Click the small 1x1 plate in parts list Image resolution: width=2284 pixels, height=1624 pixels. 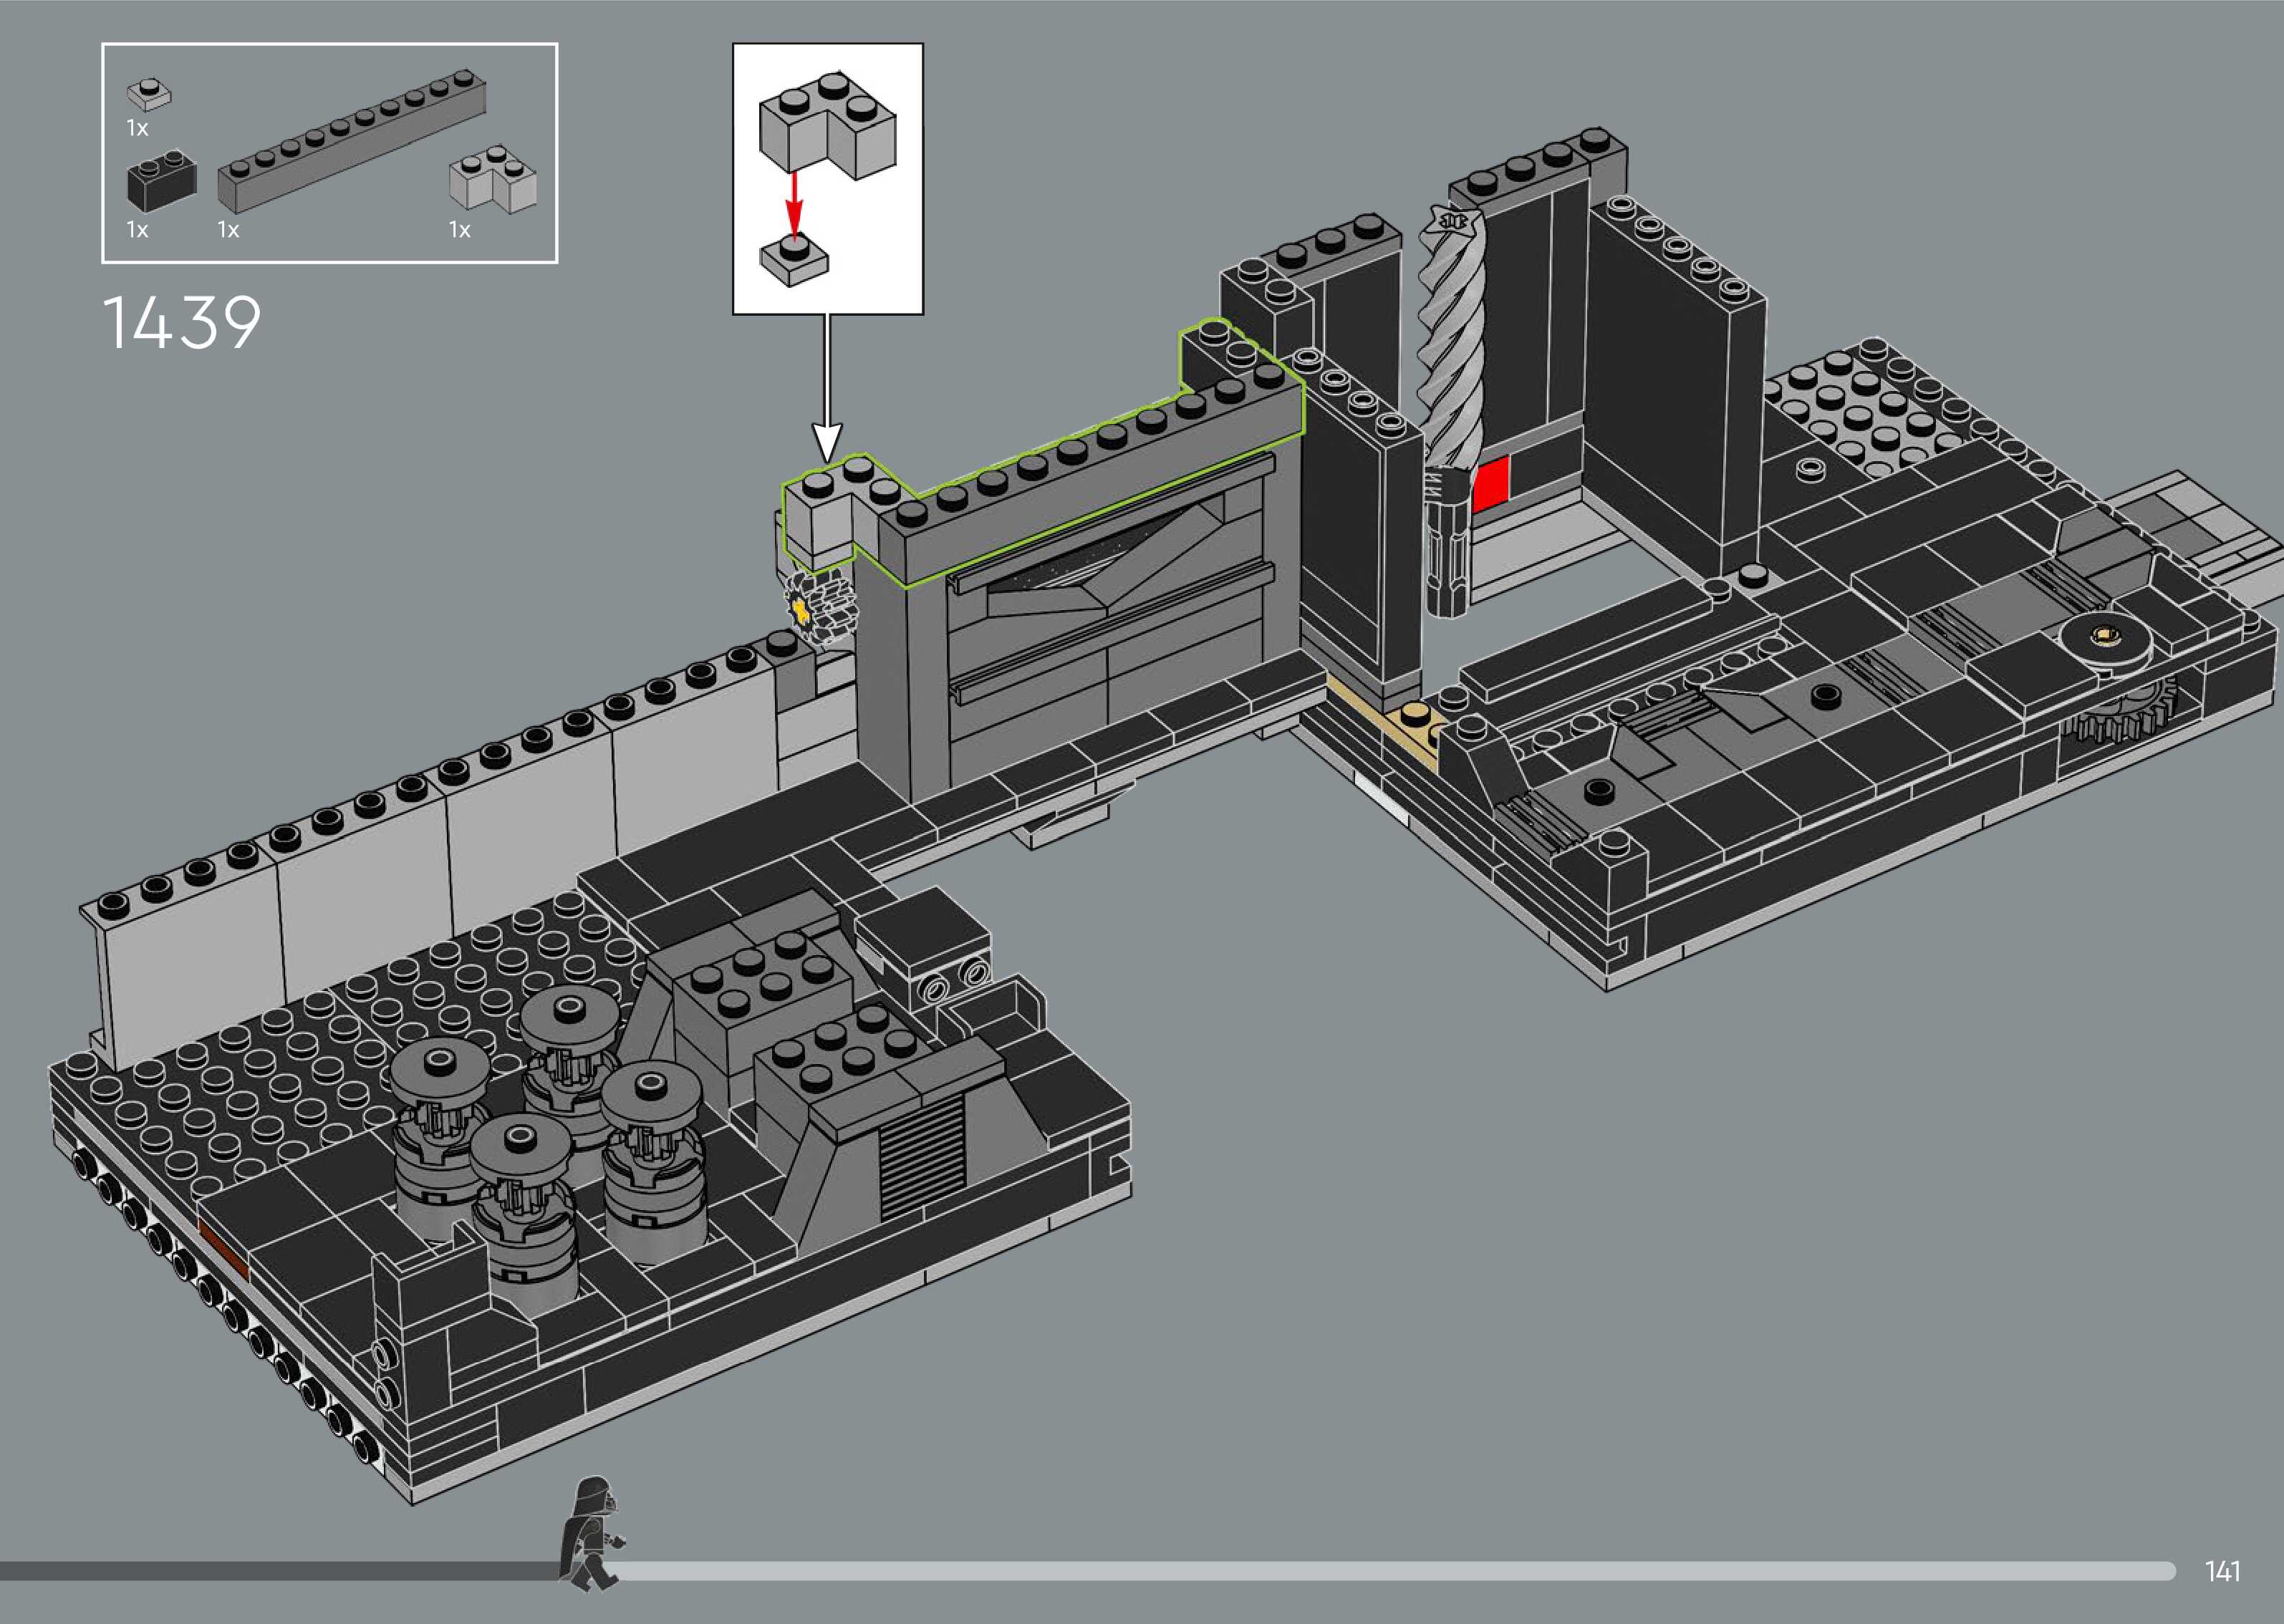coord(148,94)
